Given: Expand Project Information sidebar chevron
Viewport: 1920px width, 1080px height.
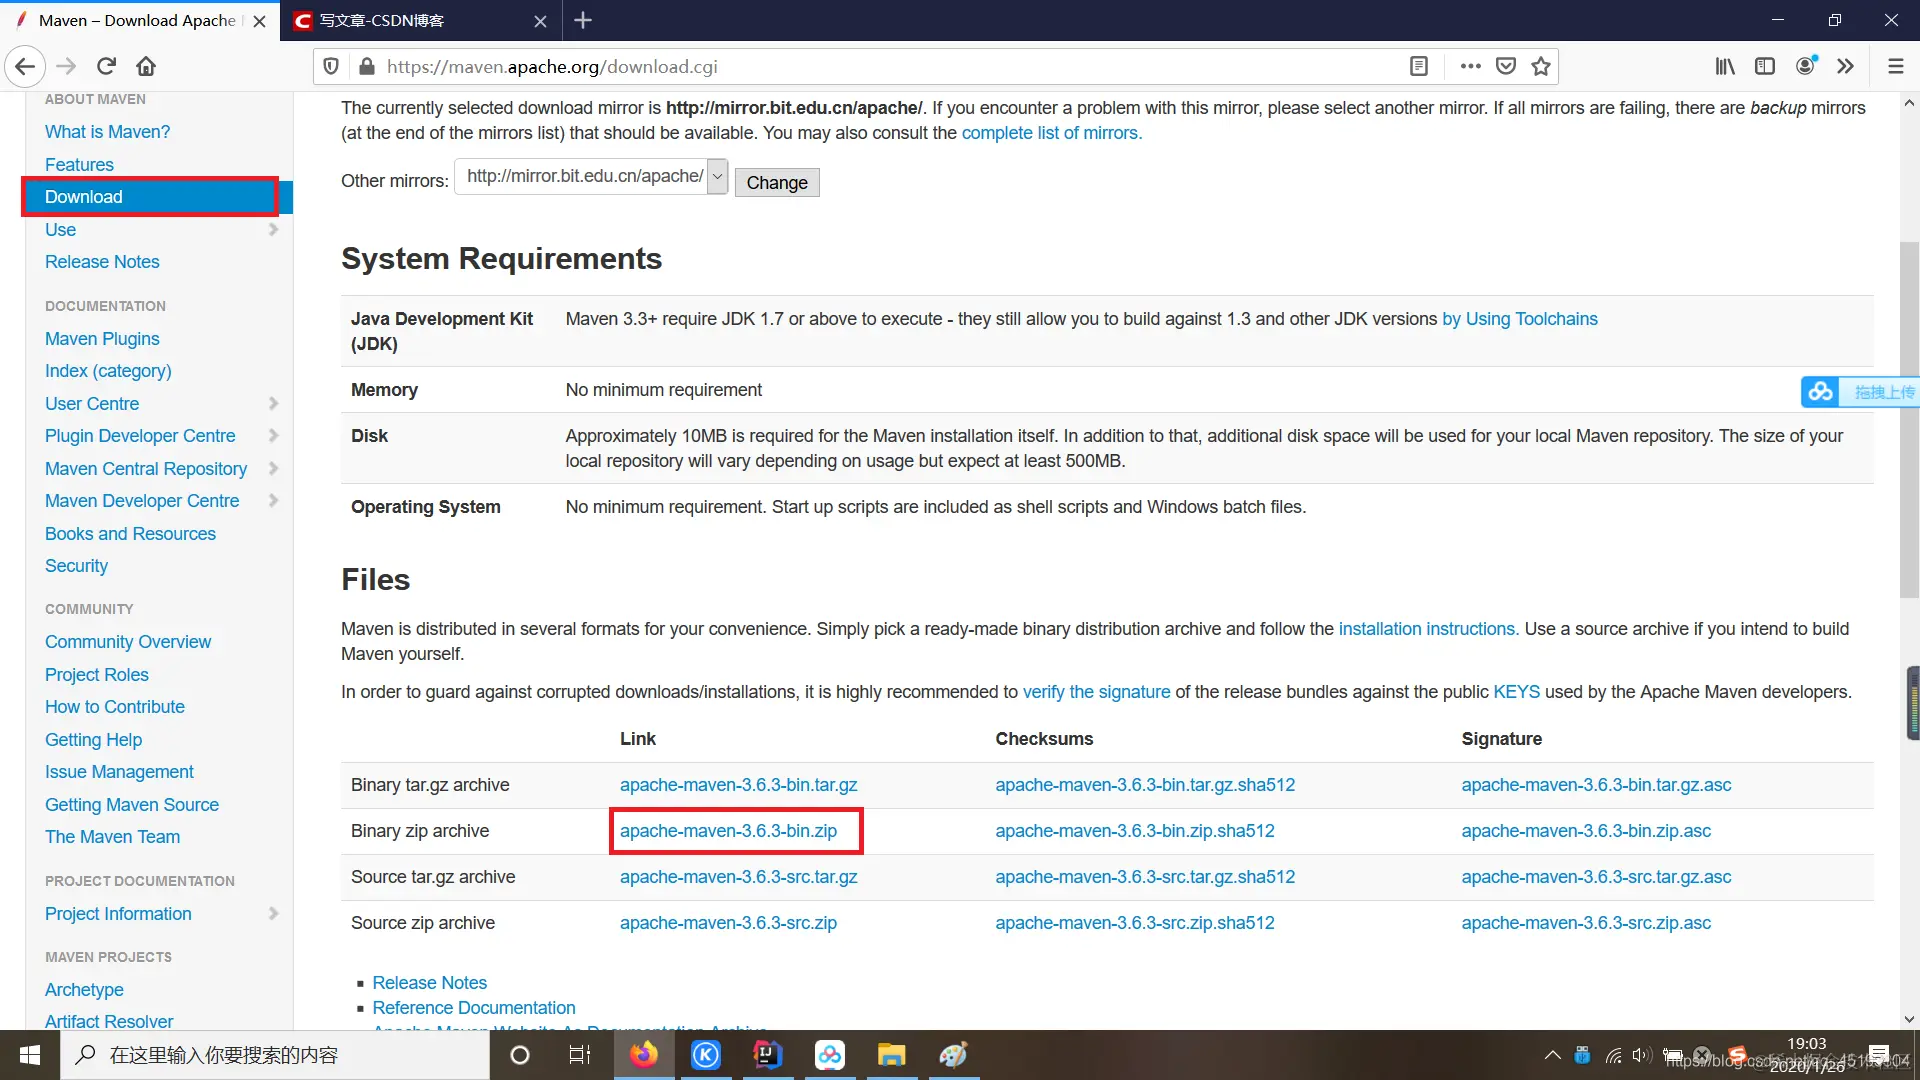Looking at the screenshot, I should tap(273, 913).
